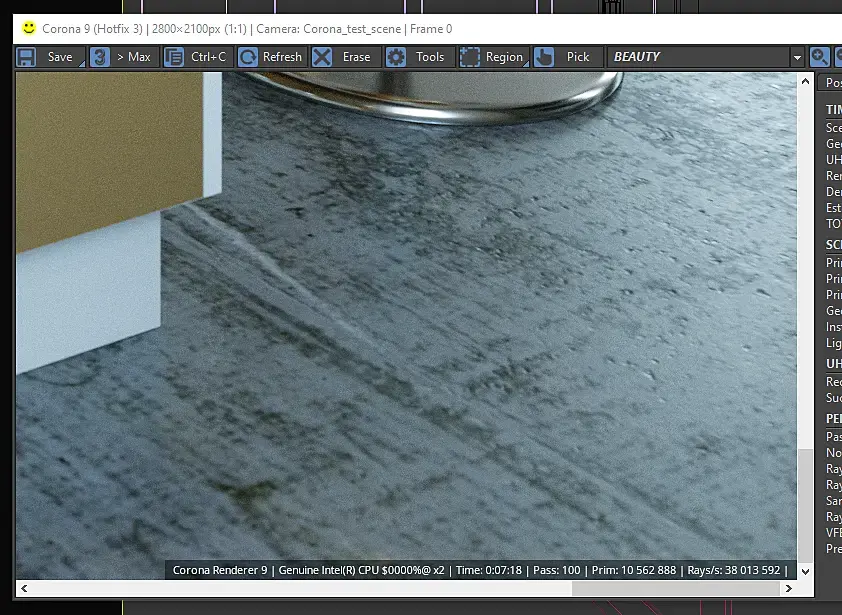This screenshot has width=842, height=615.
Task: Click the scroll up arrow of the viewport
Action: click(x=805, y=81)
